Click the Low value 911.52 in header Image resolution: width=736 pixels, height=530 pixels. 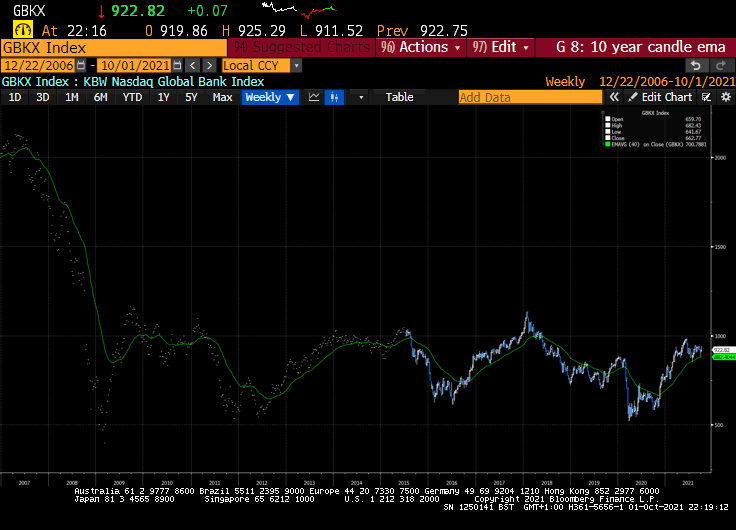[339, 31]
